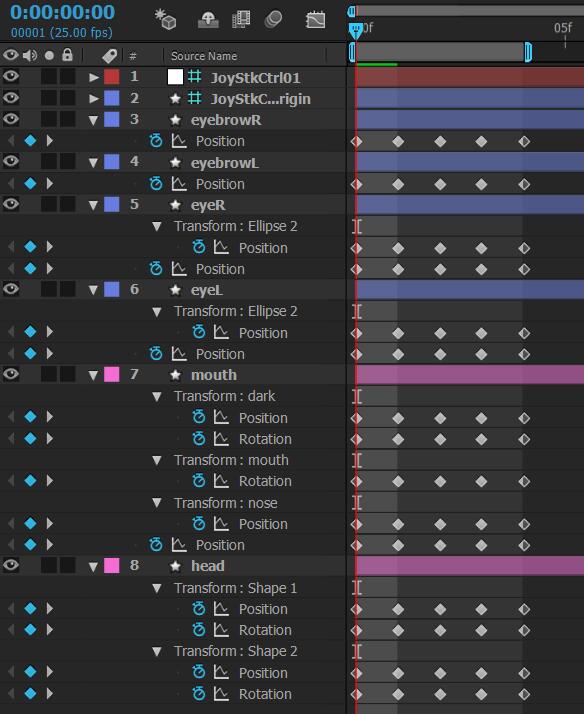The height and width of the screenshot is (714, 584).
Task: Hide the JoyStkCtrl01 layer
Action: point(11,76)
